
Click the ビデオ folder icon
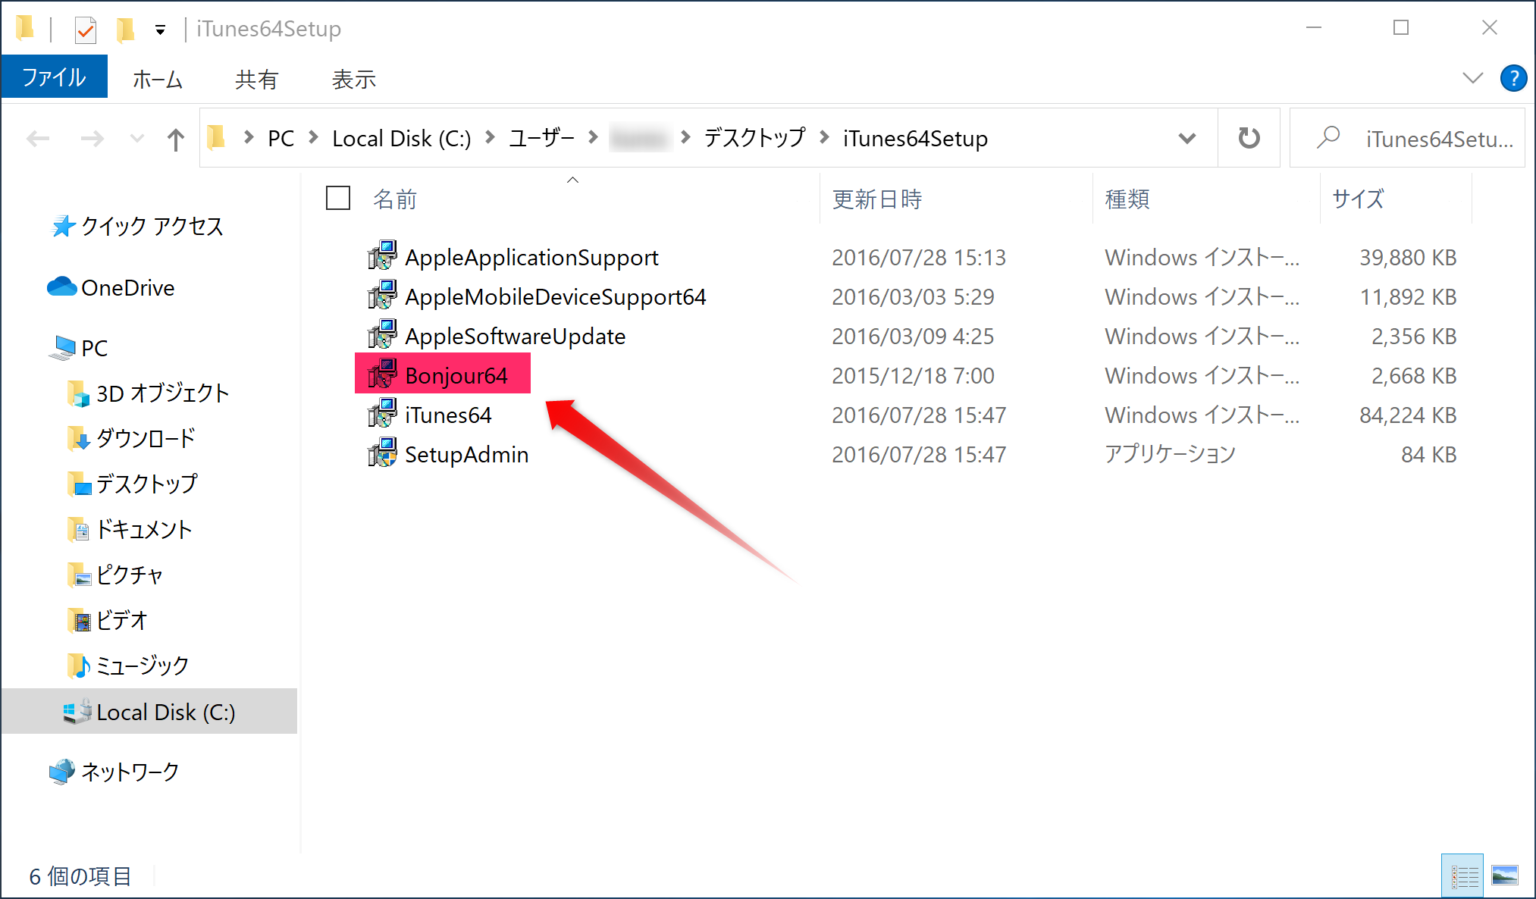tap(79, 620)
